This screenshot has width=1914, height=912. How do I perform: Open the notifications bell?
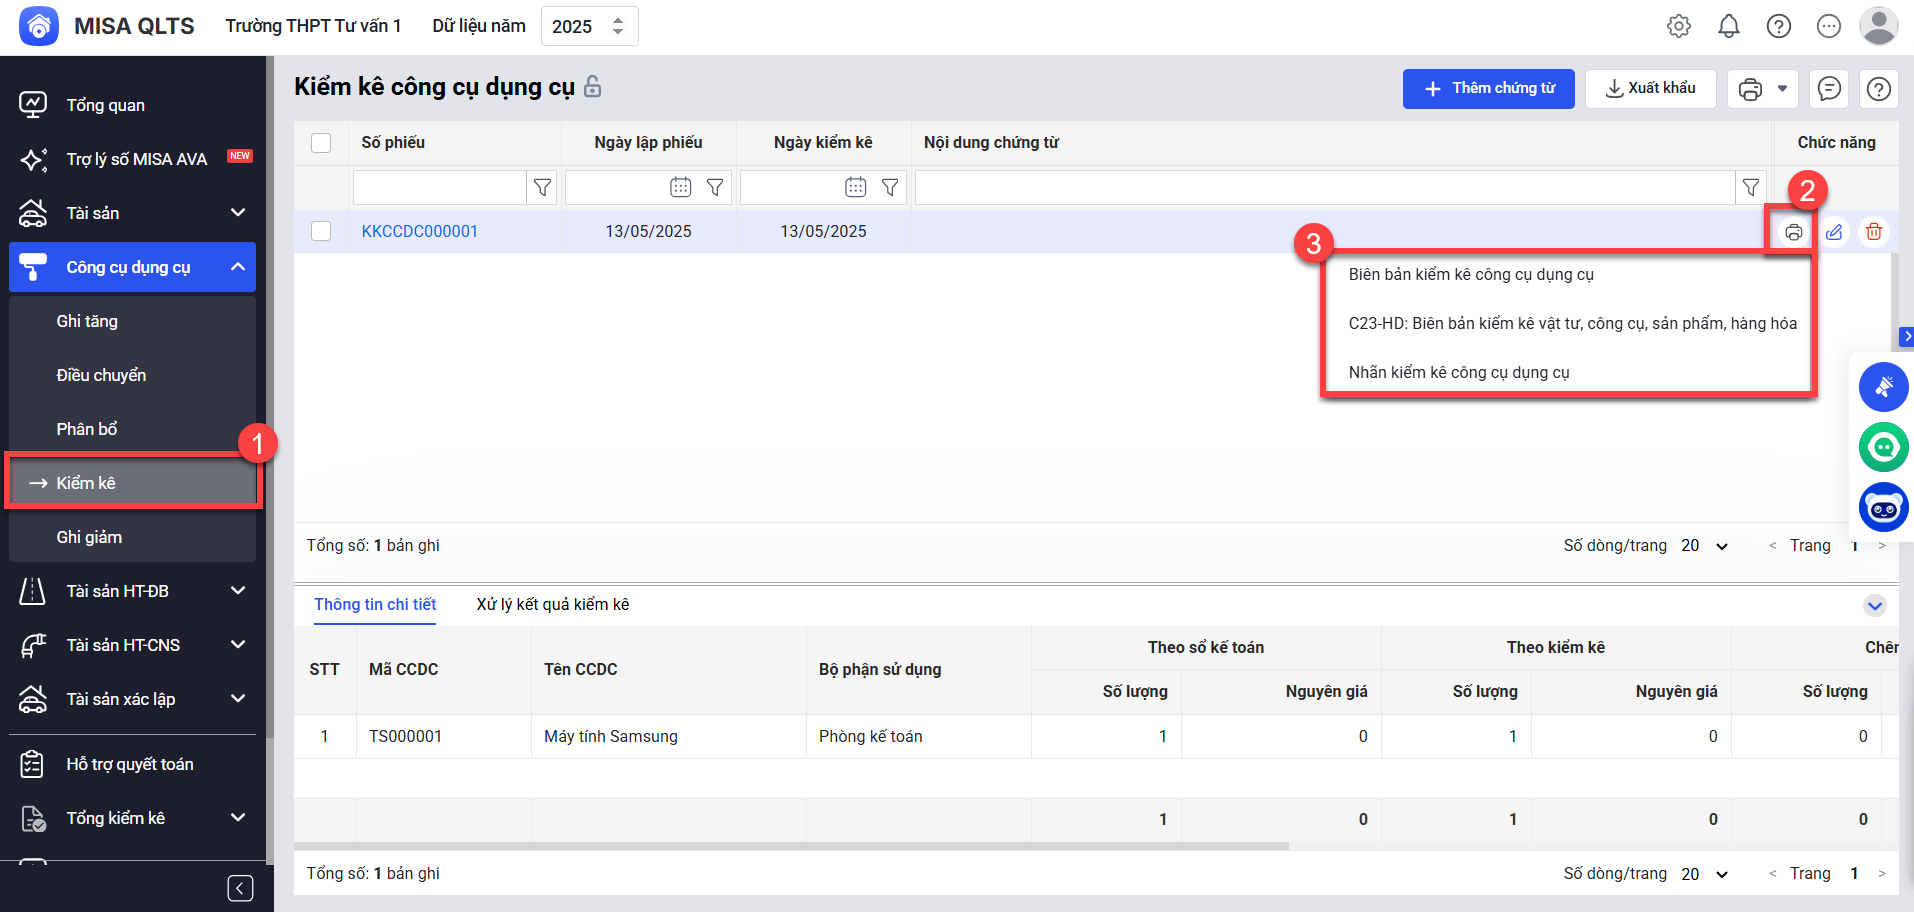pos(1728,27)
